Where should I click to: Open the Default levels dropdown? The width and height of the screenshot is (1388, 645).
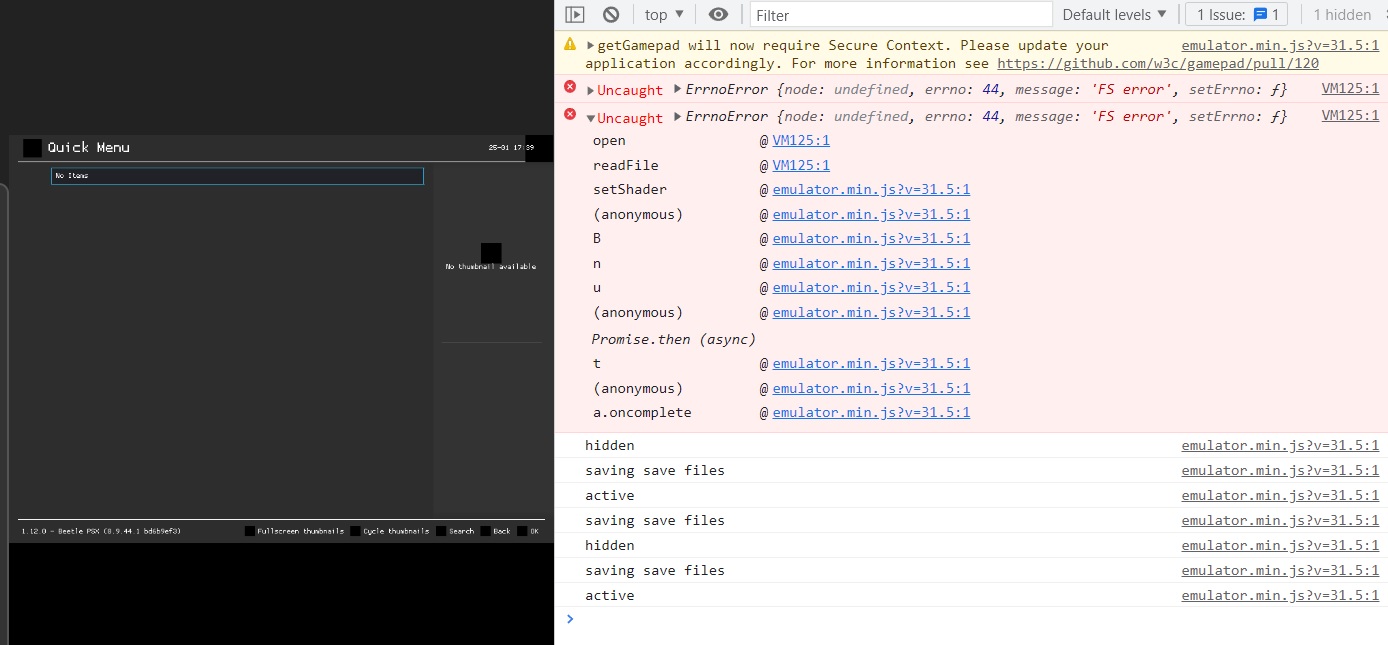(x=1113, y=14)
